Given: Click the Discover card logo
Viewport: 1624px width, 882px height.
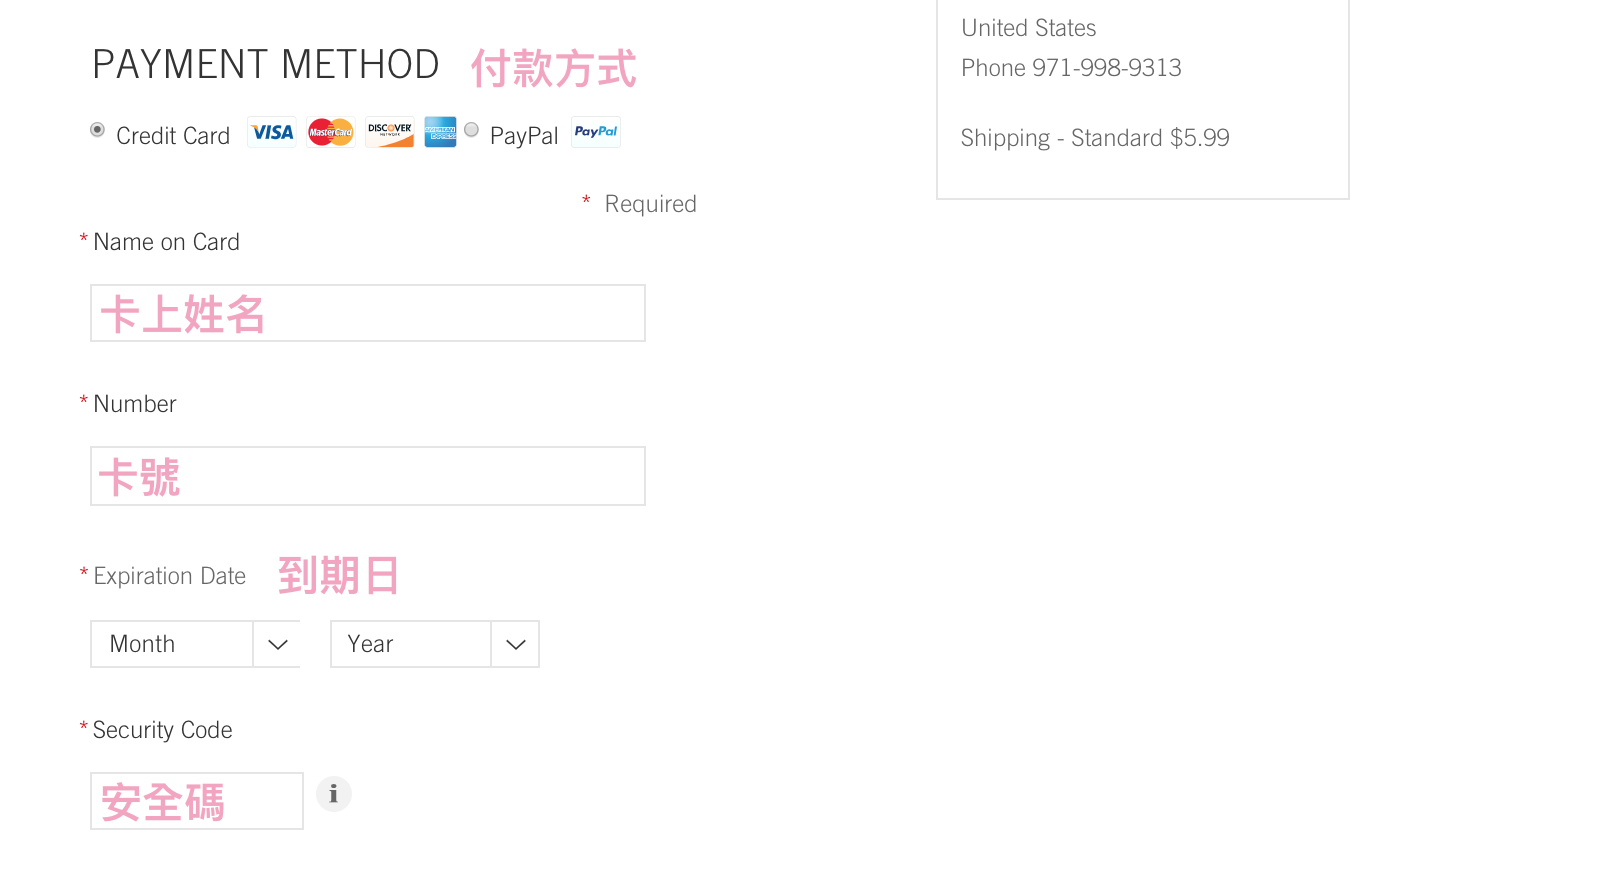Looking at the screenshot, I should [389, 132].
